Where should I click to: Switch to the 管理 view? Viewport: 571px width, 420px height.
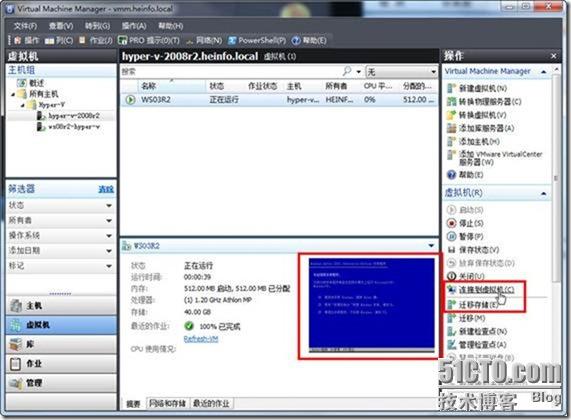[61, 383]
